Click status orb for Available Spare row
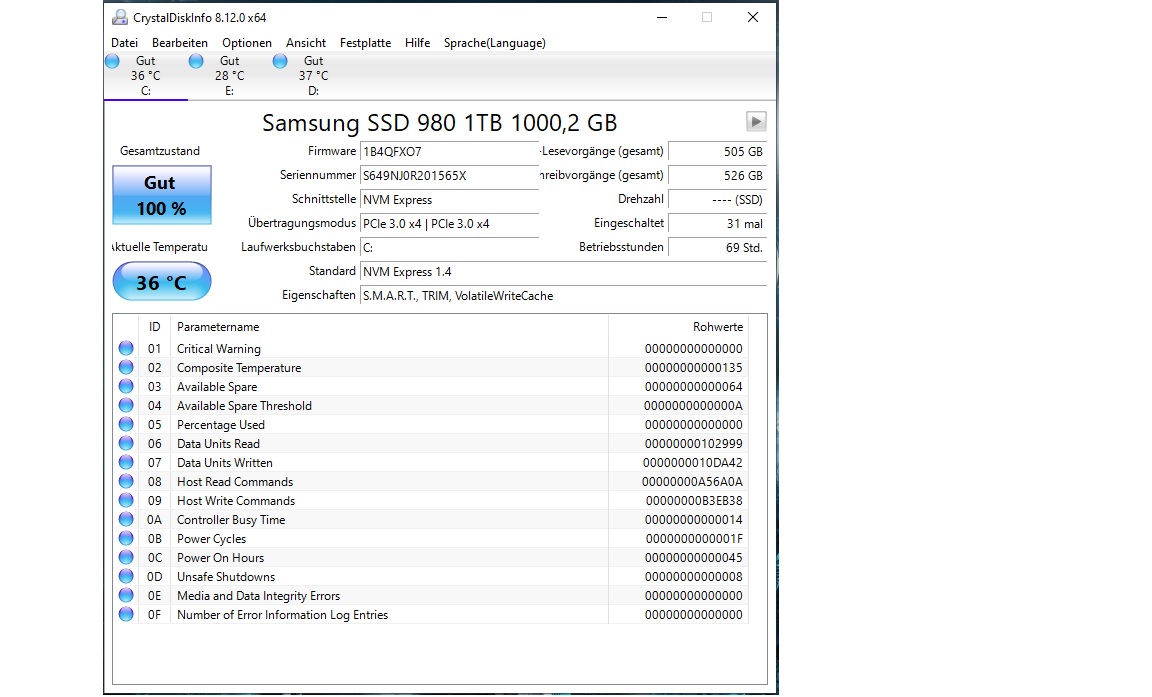The image size is (1152, 697). click(126, 386)
